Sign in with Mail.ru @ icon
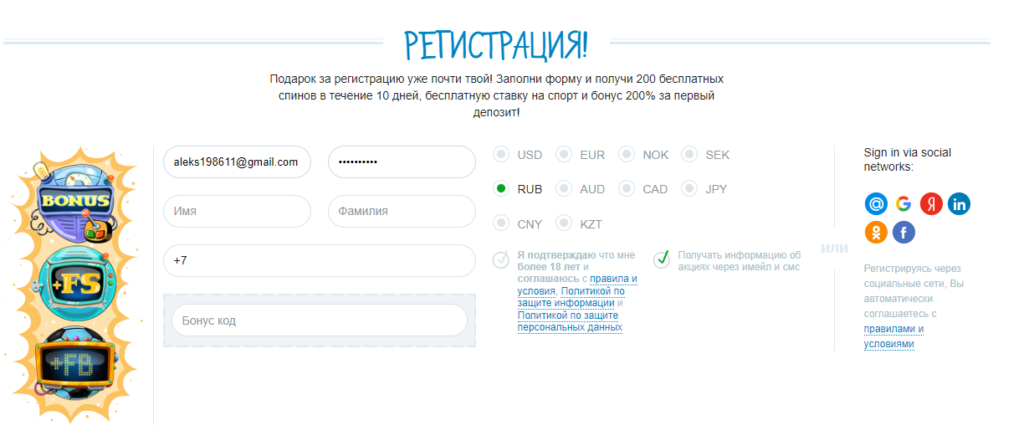This screenshot has height=441, width=1024. [876, 204]
